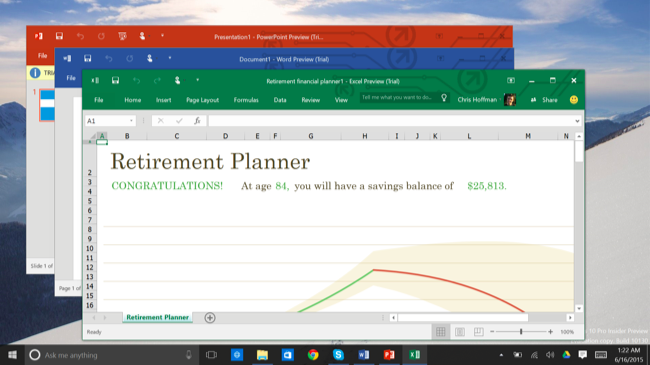Select column L header
This screenshot has height=365, width=650.
click(469, 136)
